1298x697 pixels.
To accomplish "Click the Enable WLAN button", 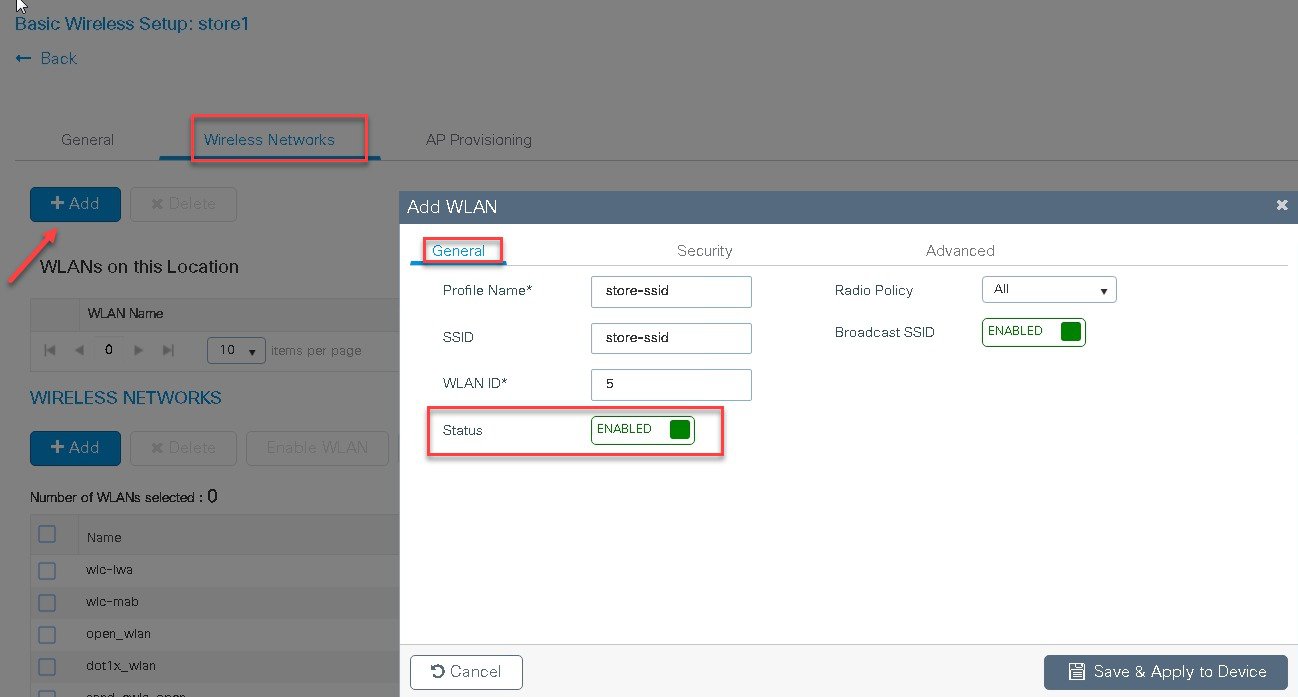I will 317,448.
